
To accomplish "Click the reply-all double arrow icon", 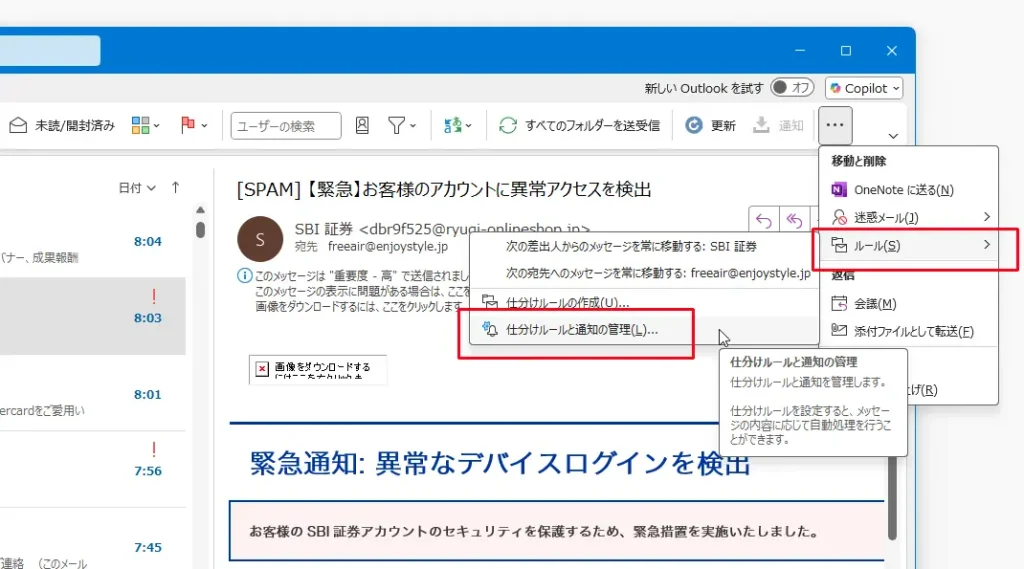I will [794, 220].
